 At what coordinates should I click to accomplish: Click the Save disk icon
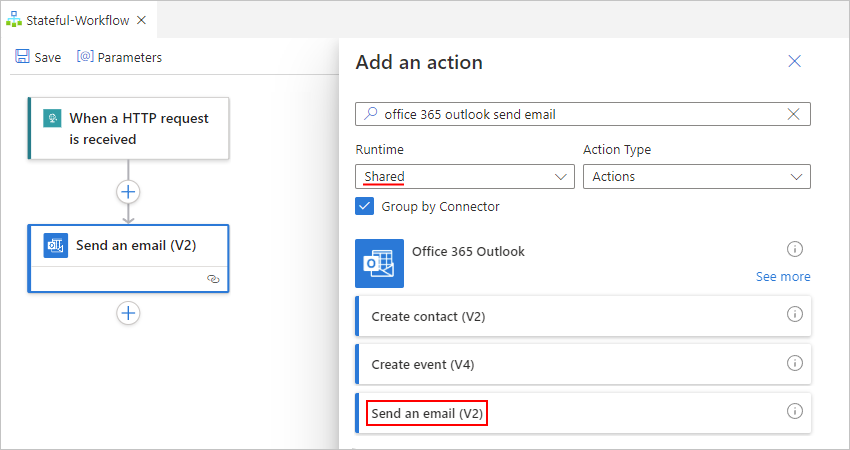(22, 57)
